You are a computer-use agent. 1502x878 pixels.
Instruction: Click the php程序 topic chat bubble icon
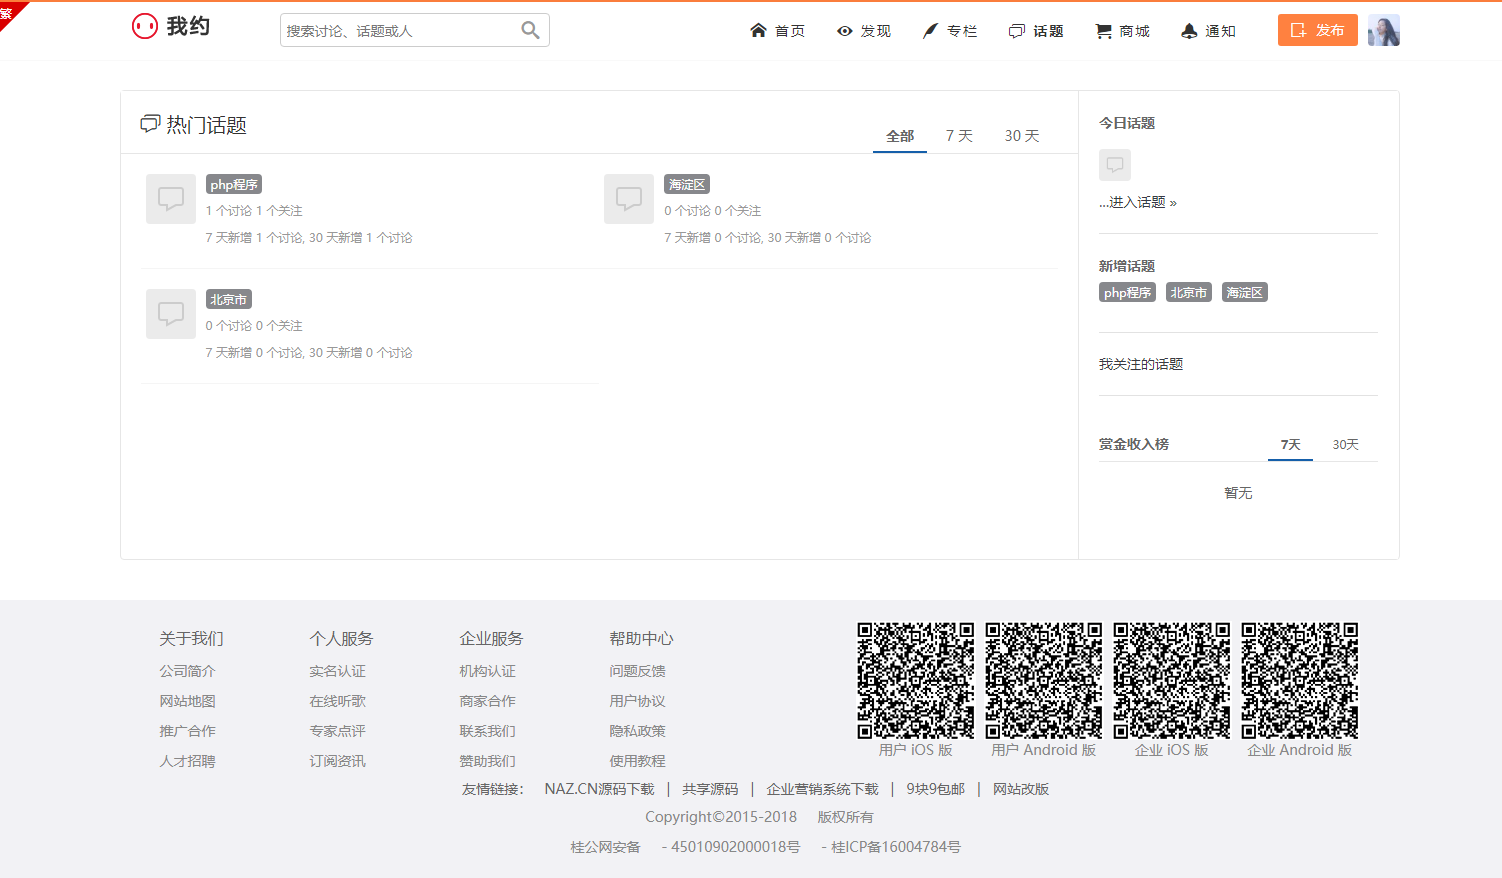(x=171, y=199)
